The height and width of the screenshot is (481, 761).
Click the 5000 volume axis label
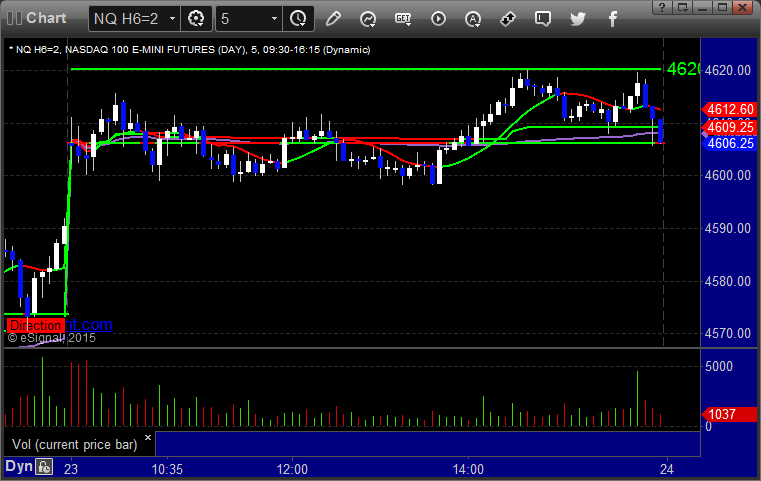719,366
